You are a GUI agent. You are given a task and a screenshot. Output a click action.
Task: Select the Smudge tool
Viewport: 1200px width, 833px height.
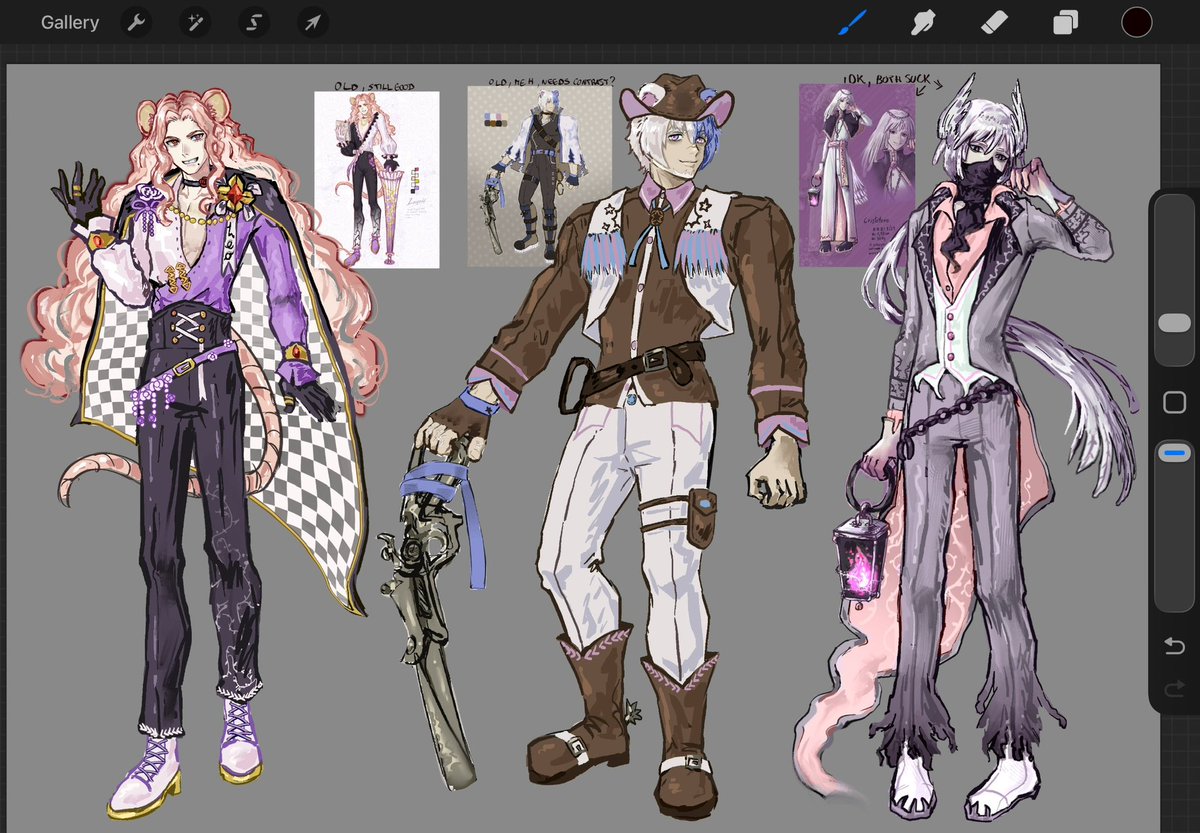pyautogui.click(x=922, y=22)
